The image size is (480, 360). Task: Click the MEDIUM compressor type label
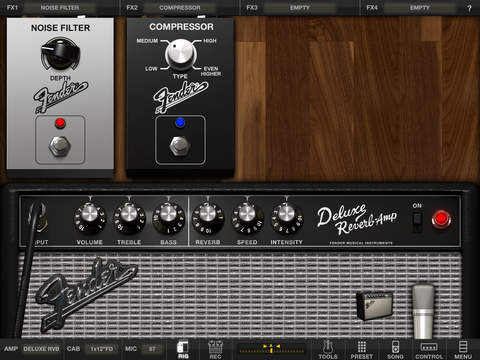click(147, 41)
